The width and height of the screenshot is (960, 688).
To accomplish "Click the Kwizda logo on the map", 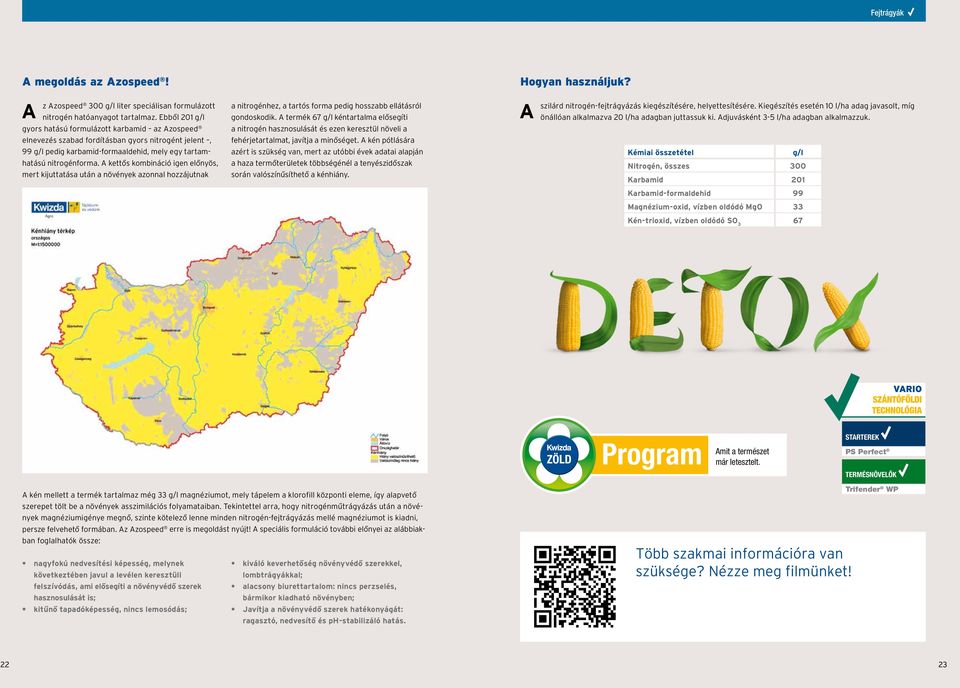I will (56, 208).
